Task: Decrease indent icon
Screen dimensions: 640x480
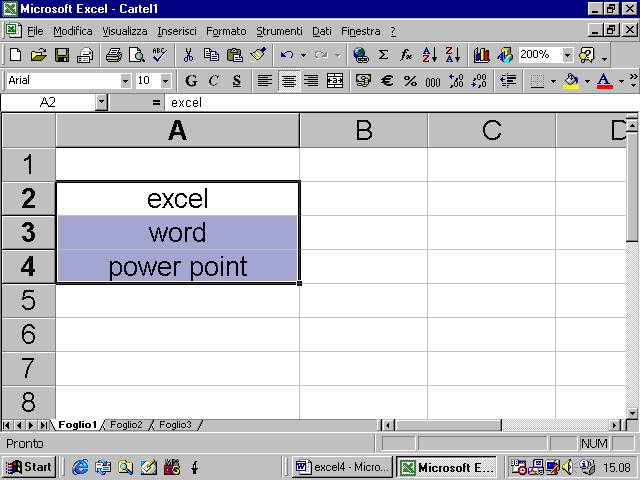Action: coord(508,81)
